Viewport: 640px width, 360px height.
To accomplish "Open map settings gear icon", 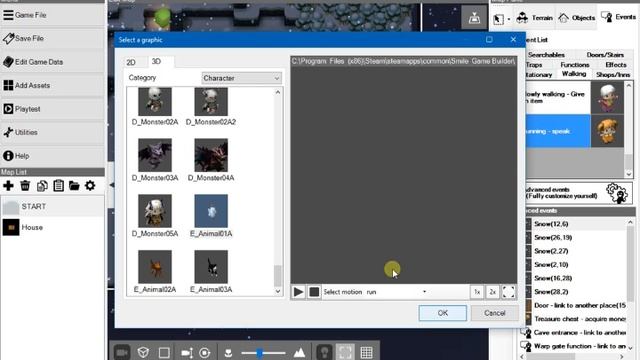I will [90, 186].
